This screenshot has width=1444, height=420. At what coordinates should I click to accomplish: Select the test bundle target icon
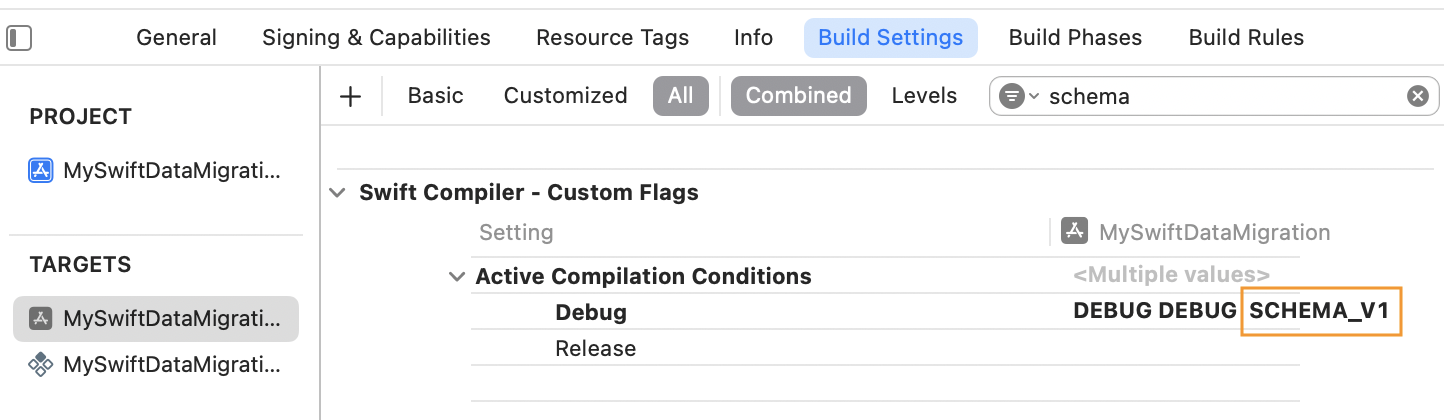pyautogui.click(x=41, y=364)
